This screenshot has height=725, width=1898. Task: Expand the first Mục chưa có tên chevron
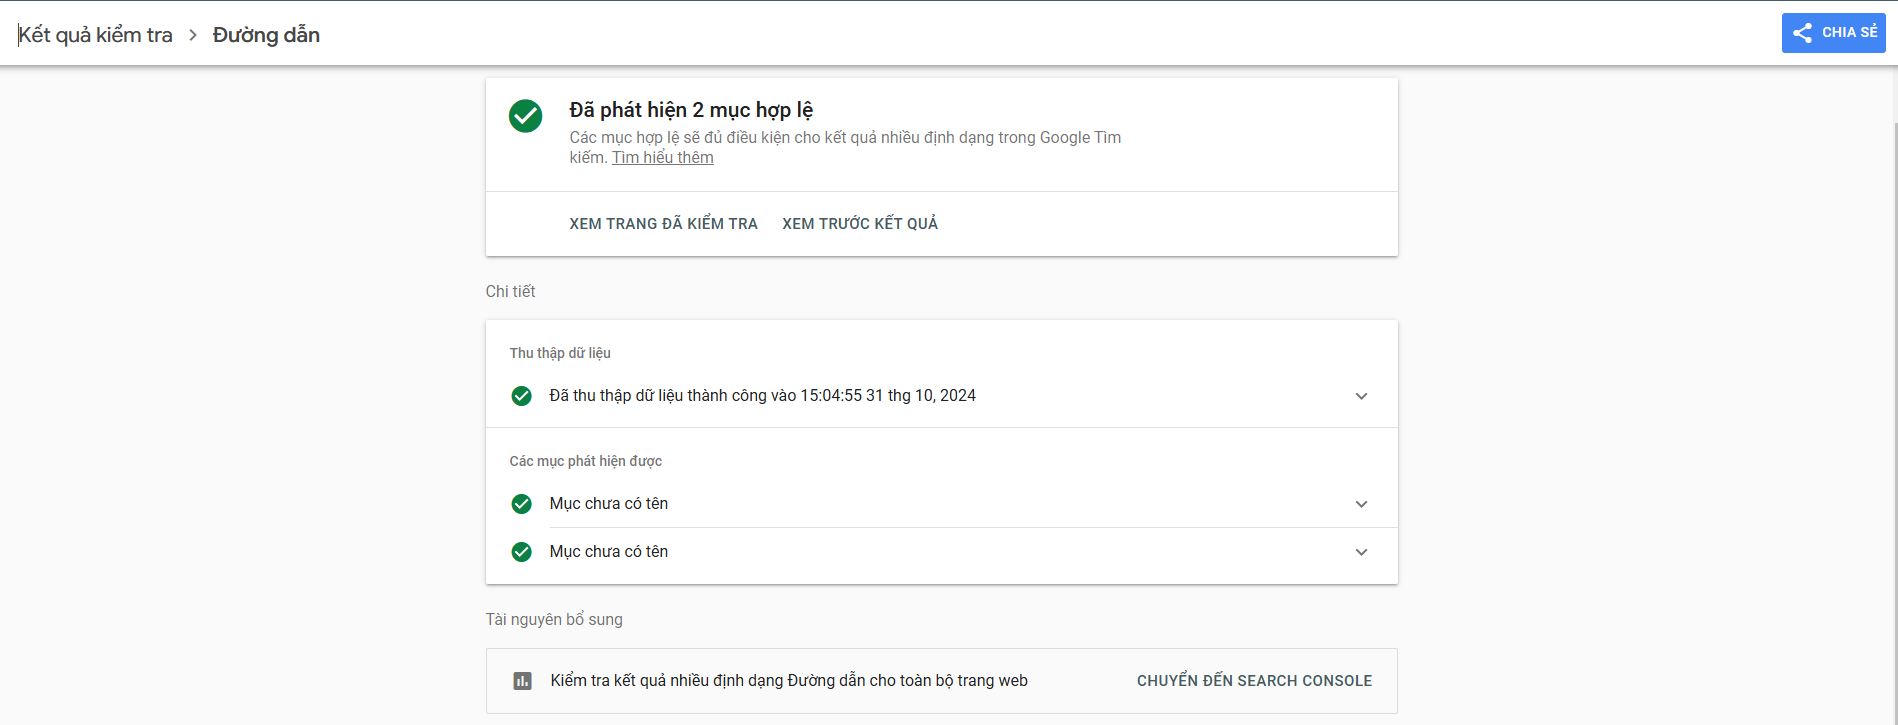coord(1361,504)
